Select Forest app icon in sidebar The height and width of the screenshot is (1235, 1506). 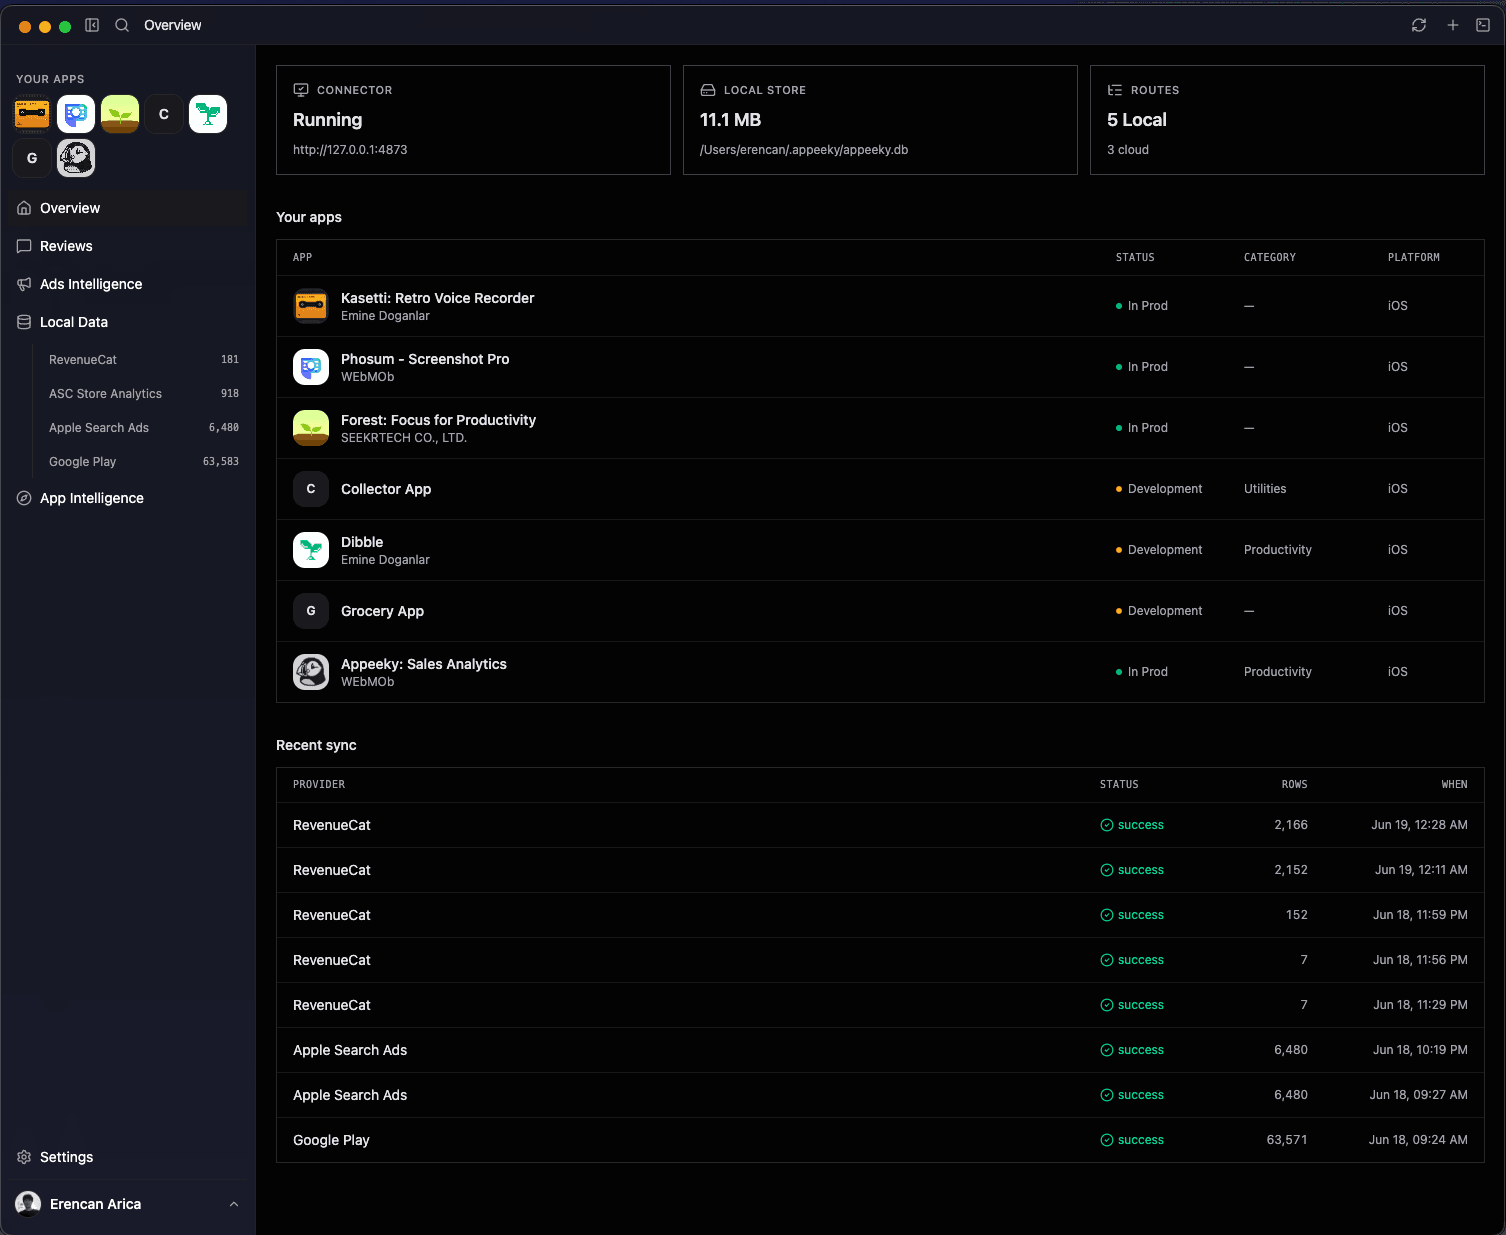click(120, 114)
